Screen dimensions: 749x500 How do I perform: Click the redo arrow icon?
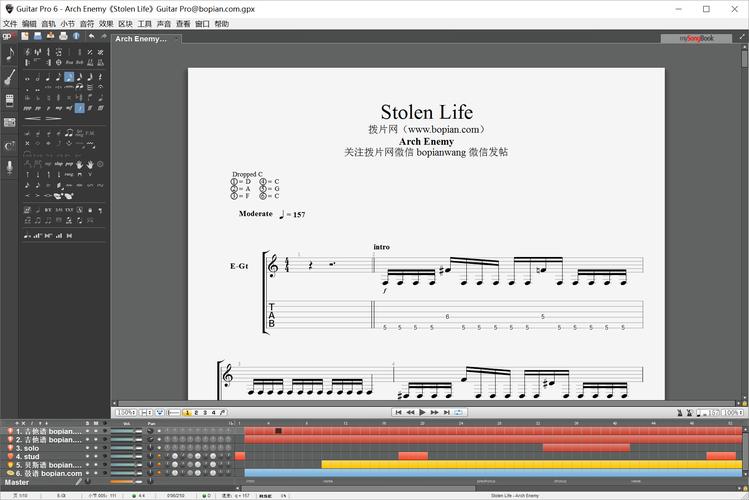(104, 36)
